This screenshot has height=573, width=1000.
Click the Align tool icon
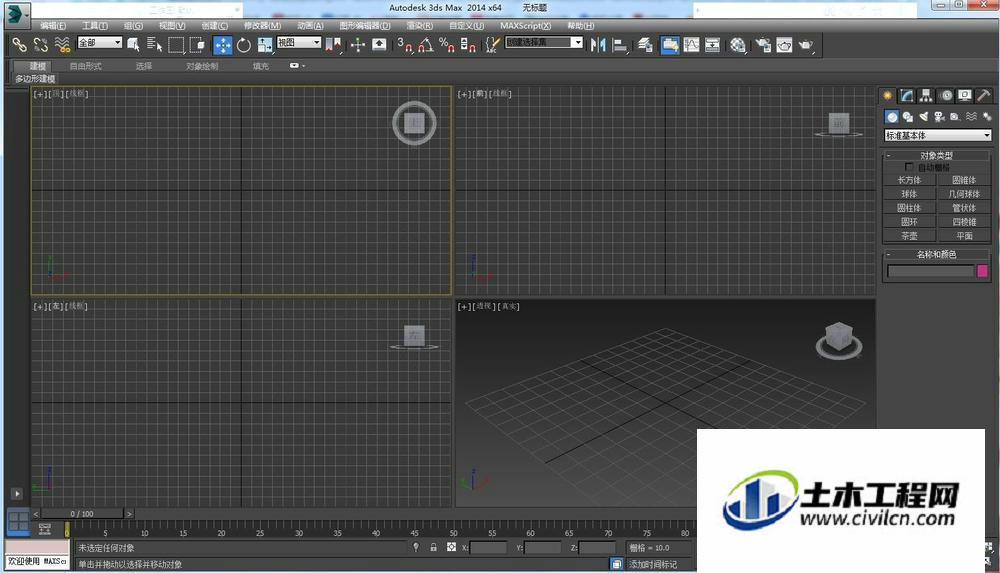point(619,45)
